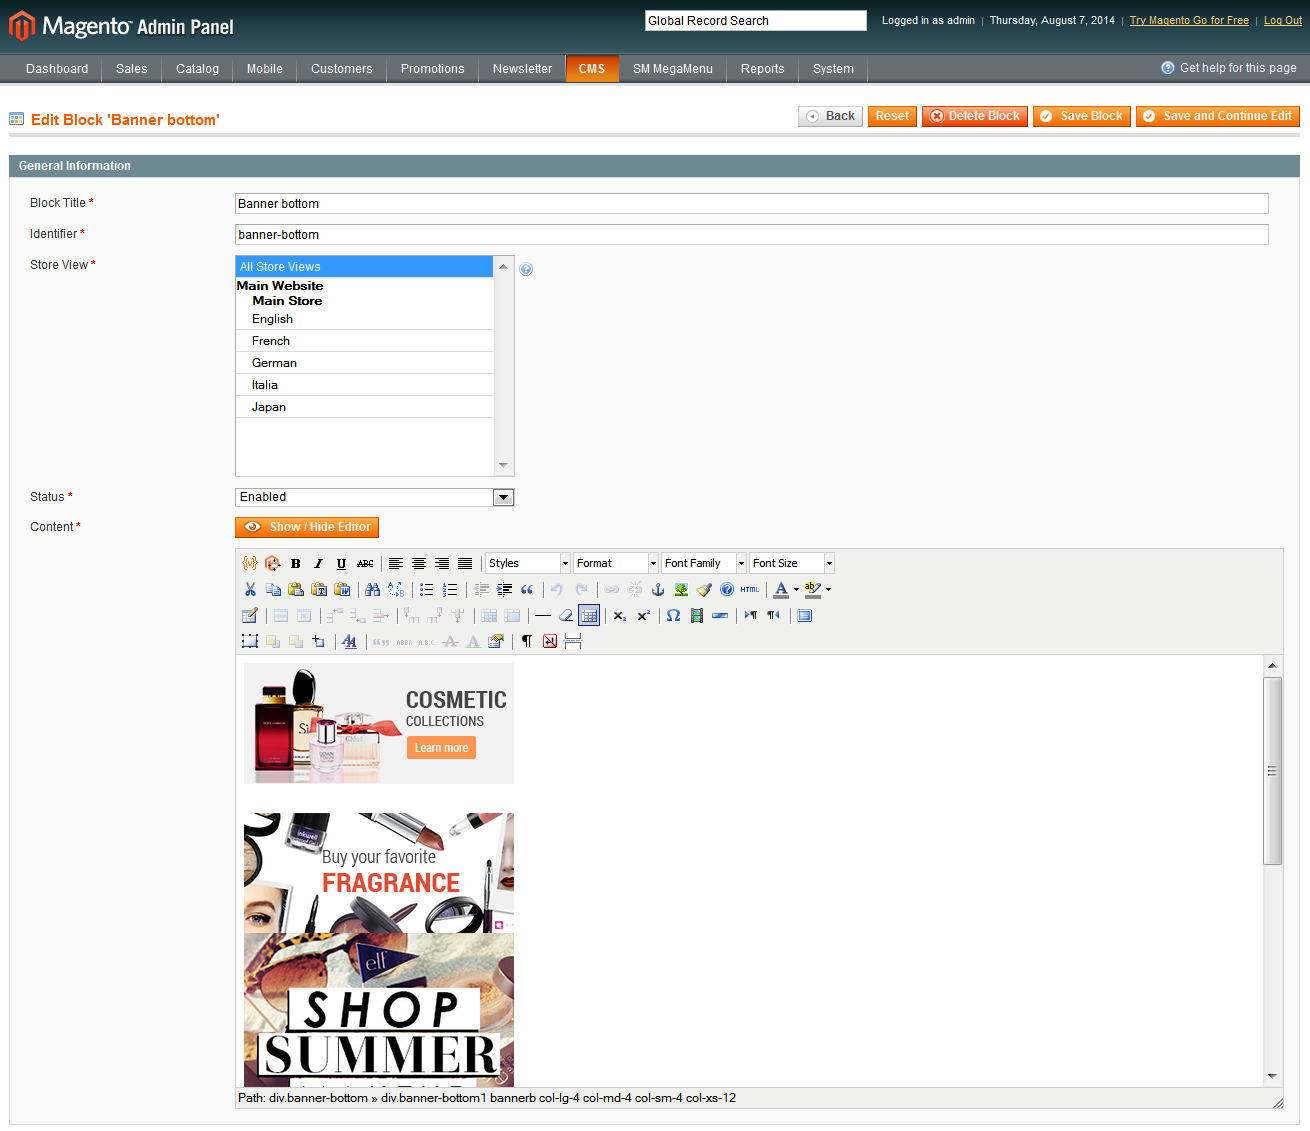Open the Catalog menu

(197, 69)
